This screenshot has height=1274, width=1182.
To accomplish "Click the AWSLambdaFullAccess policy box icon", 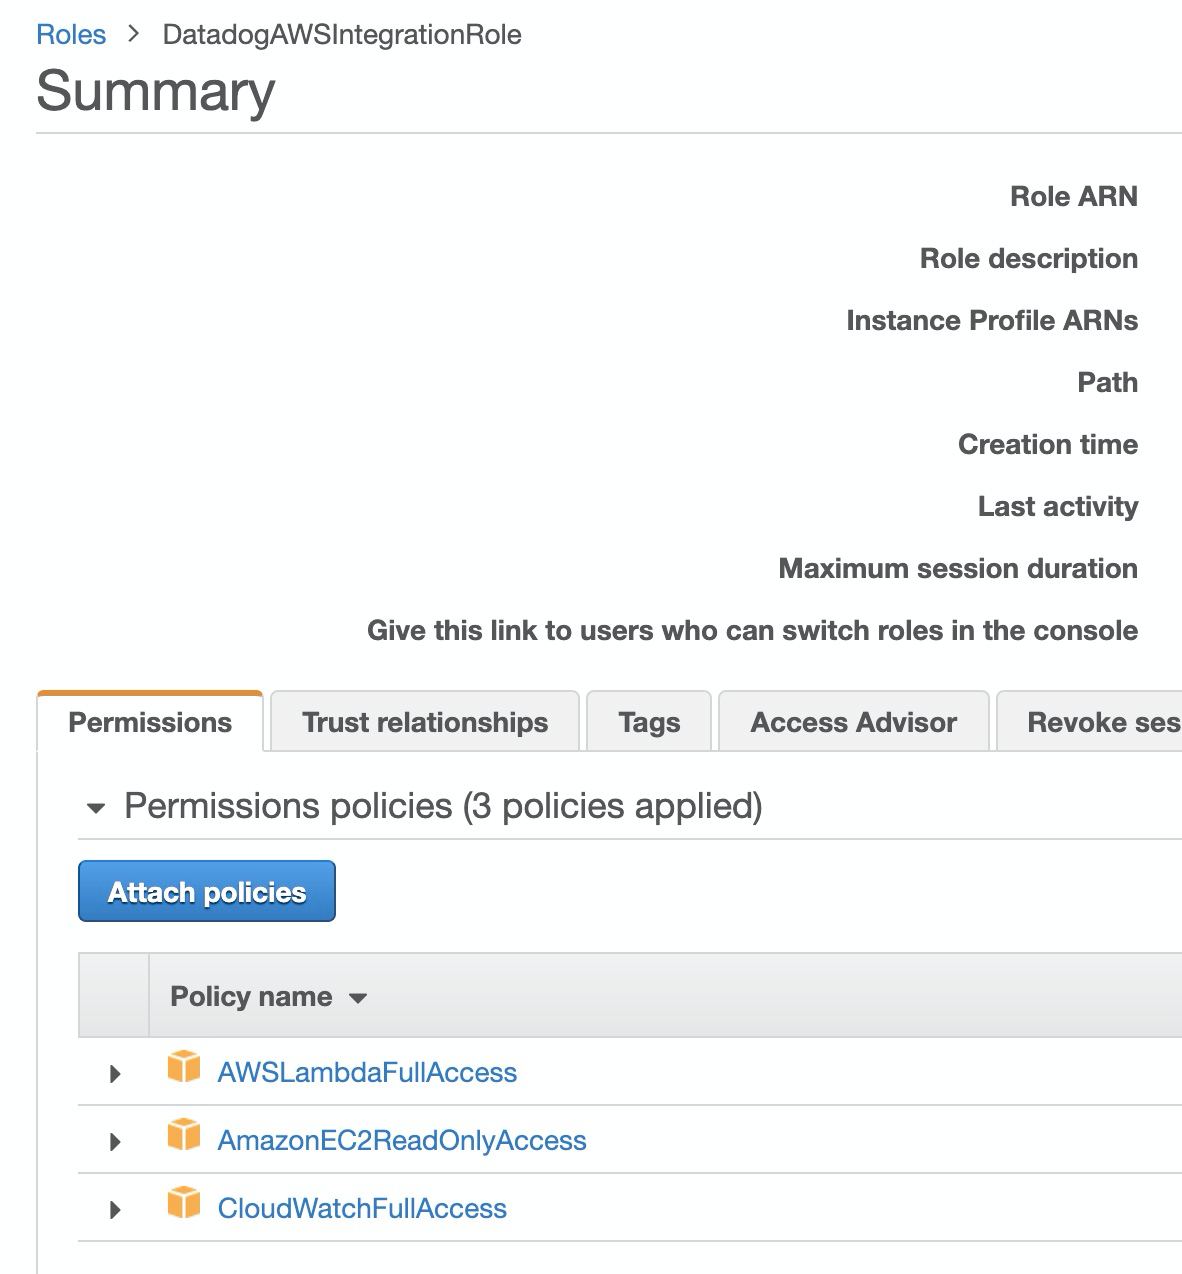I will click(x=184, y=1067).
